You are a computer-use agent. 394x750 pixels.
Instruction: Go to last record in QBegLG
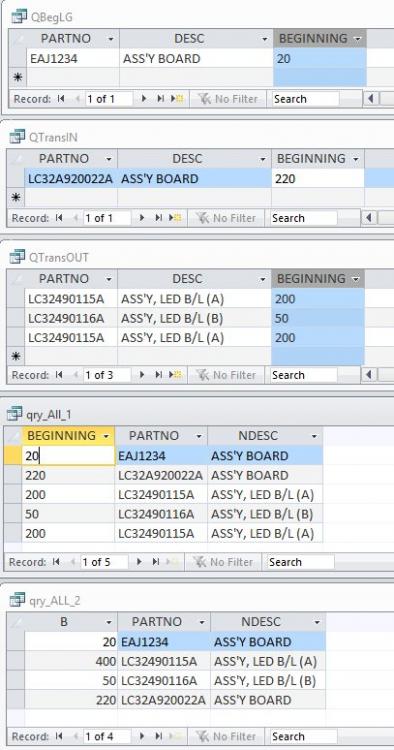[x=161, y=99]
